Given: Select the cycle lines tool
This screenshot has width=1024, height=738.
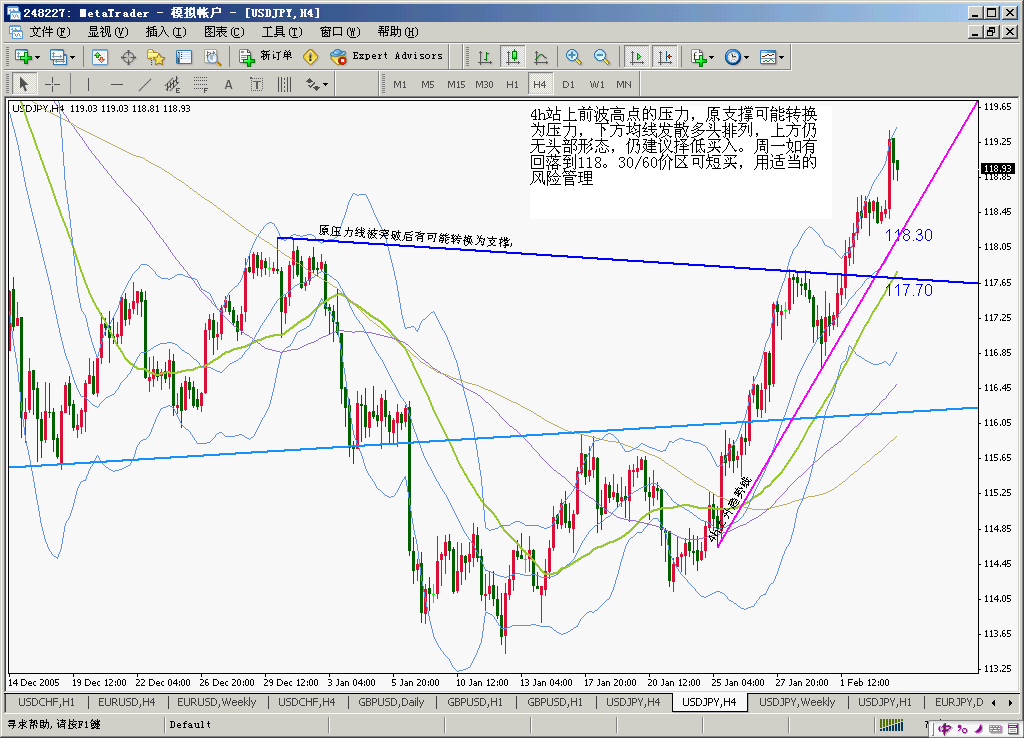Looking at the screenshot, I should tap(285, 84).
